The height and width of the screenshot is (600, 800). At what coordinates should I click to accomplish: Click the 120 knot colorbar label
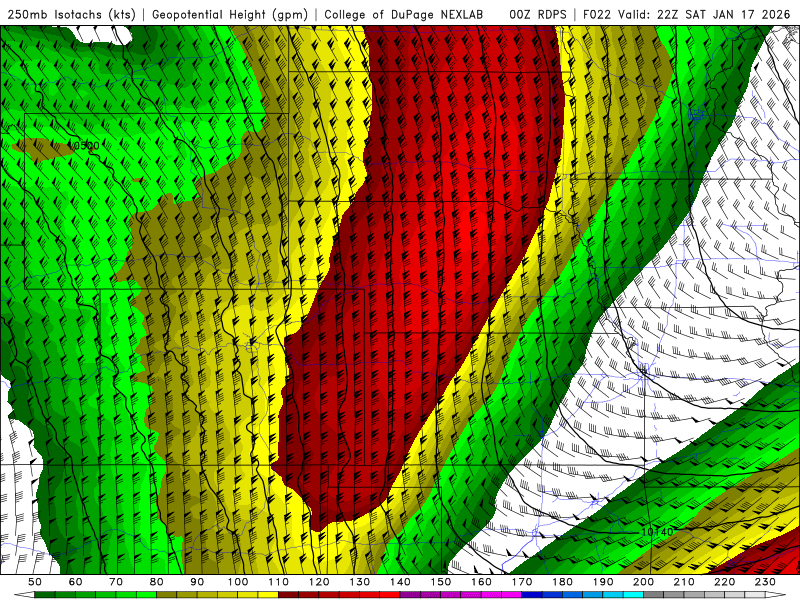(x=319, y=582)
